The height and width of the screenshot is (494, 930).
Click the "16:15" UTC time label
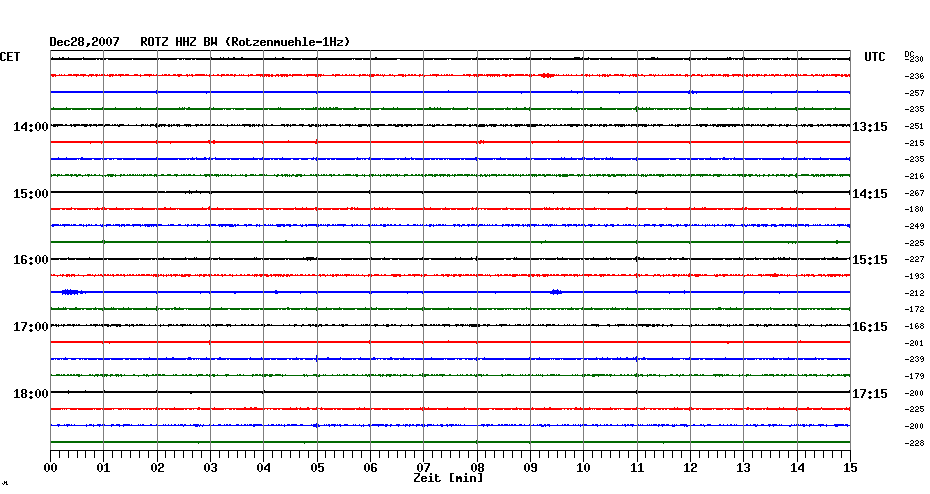pyautogui.click(x=870, y=327)
